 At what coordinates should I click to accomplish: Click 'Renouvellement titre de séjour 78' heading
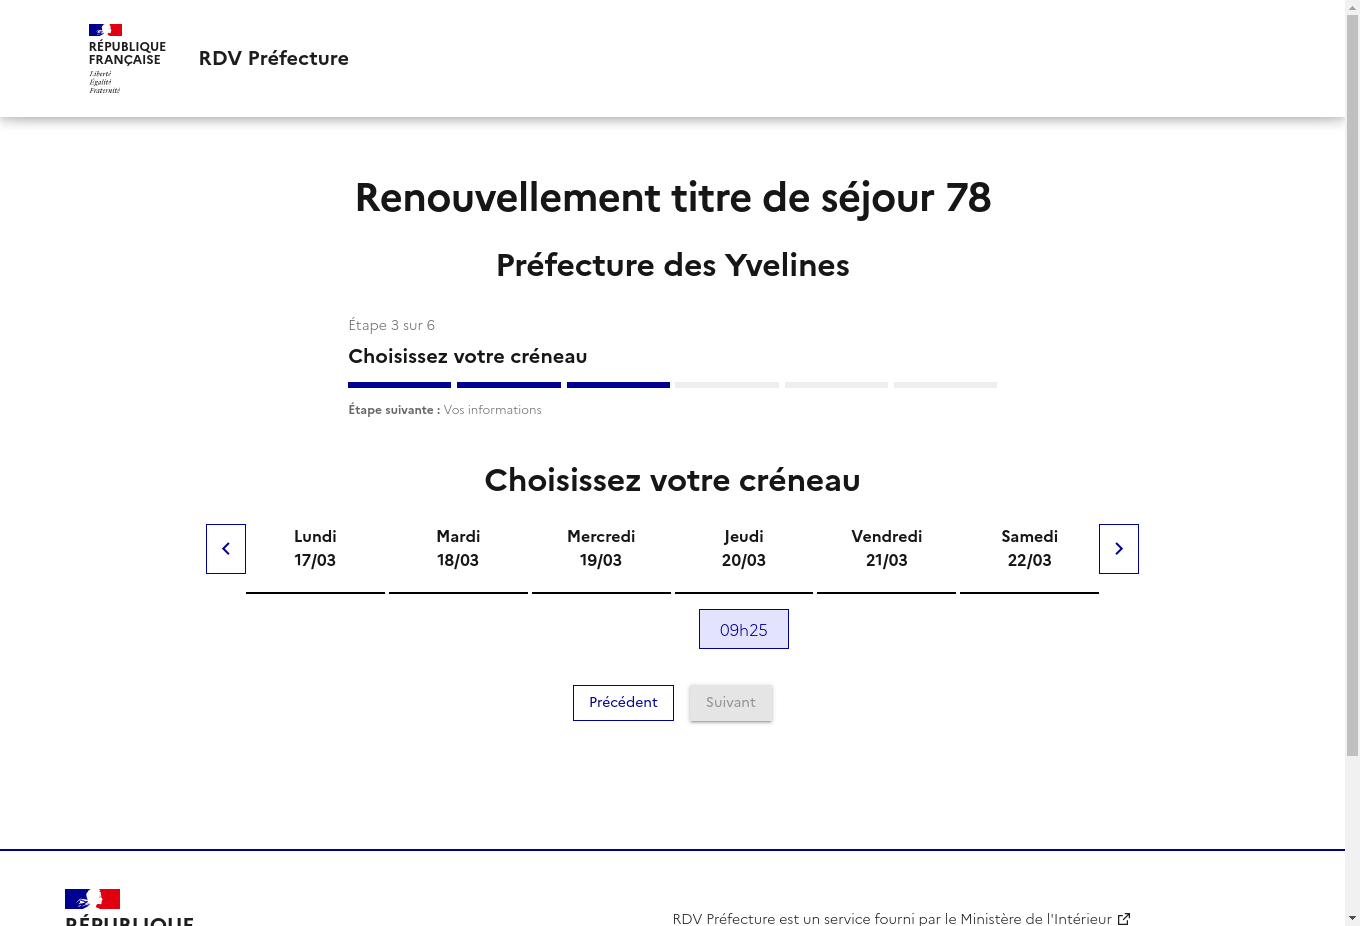tap(673, 198)
